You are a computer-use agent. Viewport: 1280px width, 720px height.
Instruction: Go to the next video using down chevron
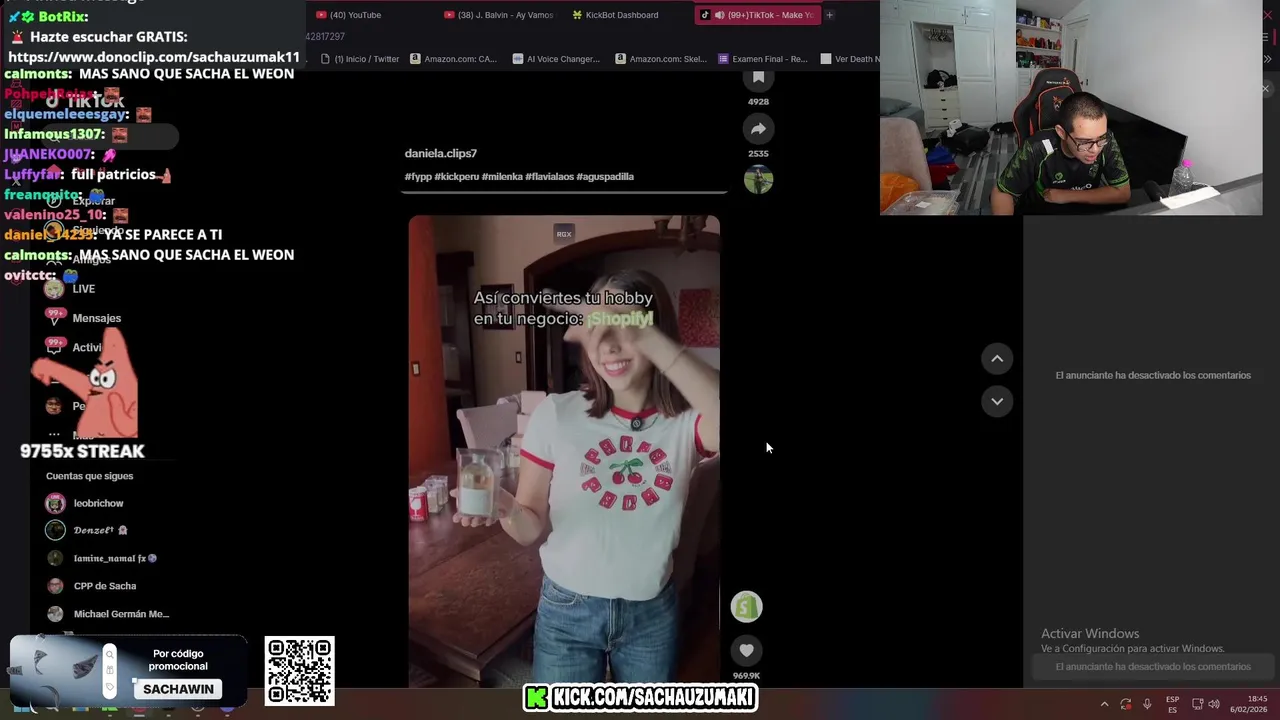997,401
